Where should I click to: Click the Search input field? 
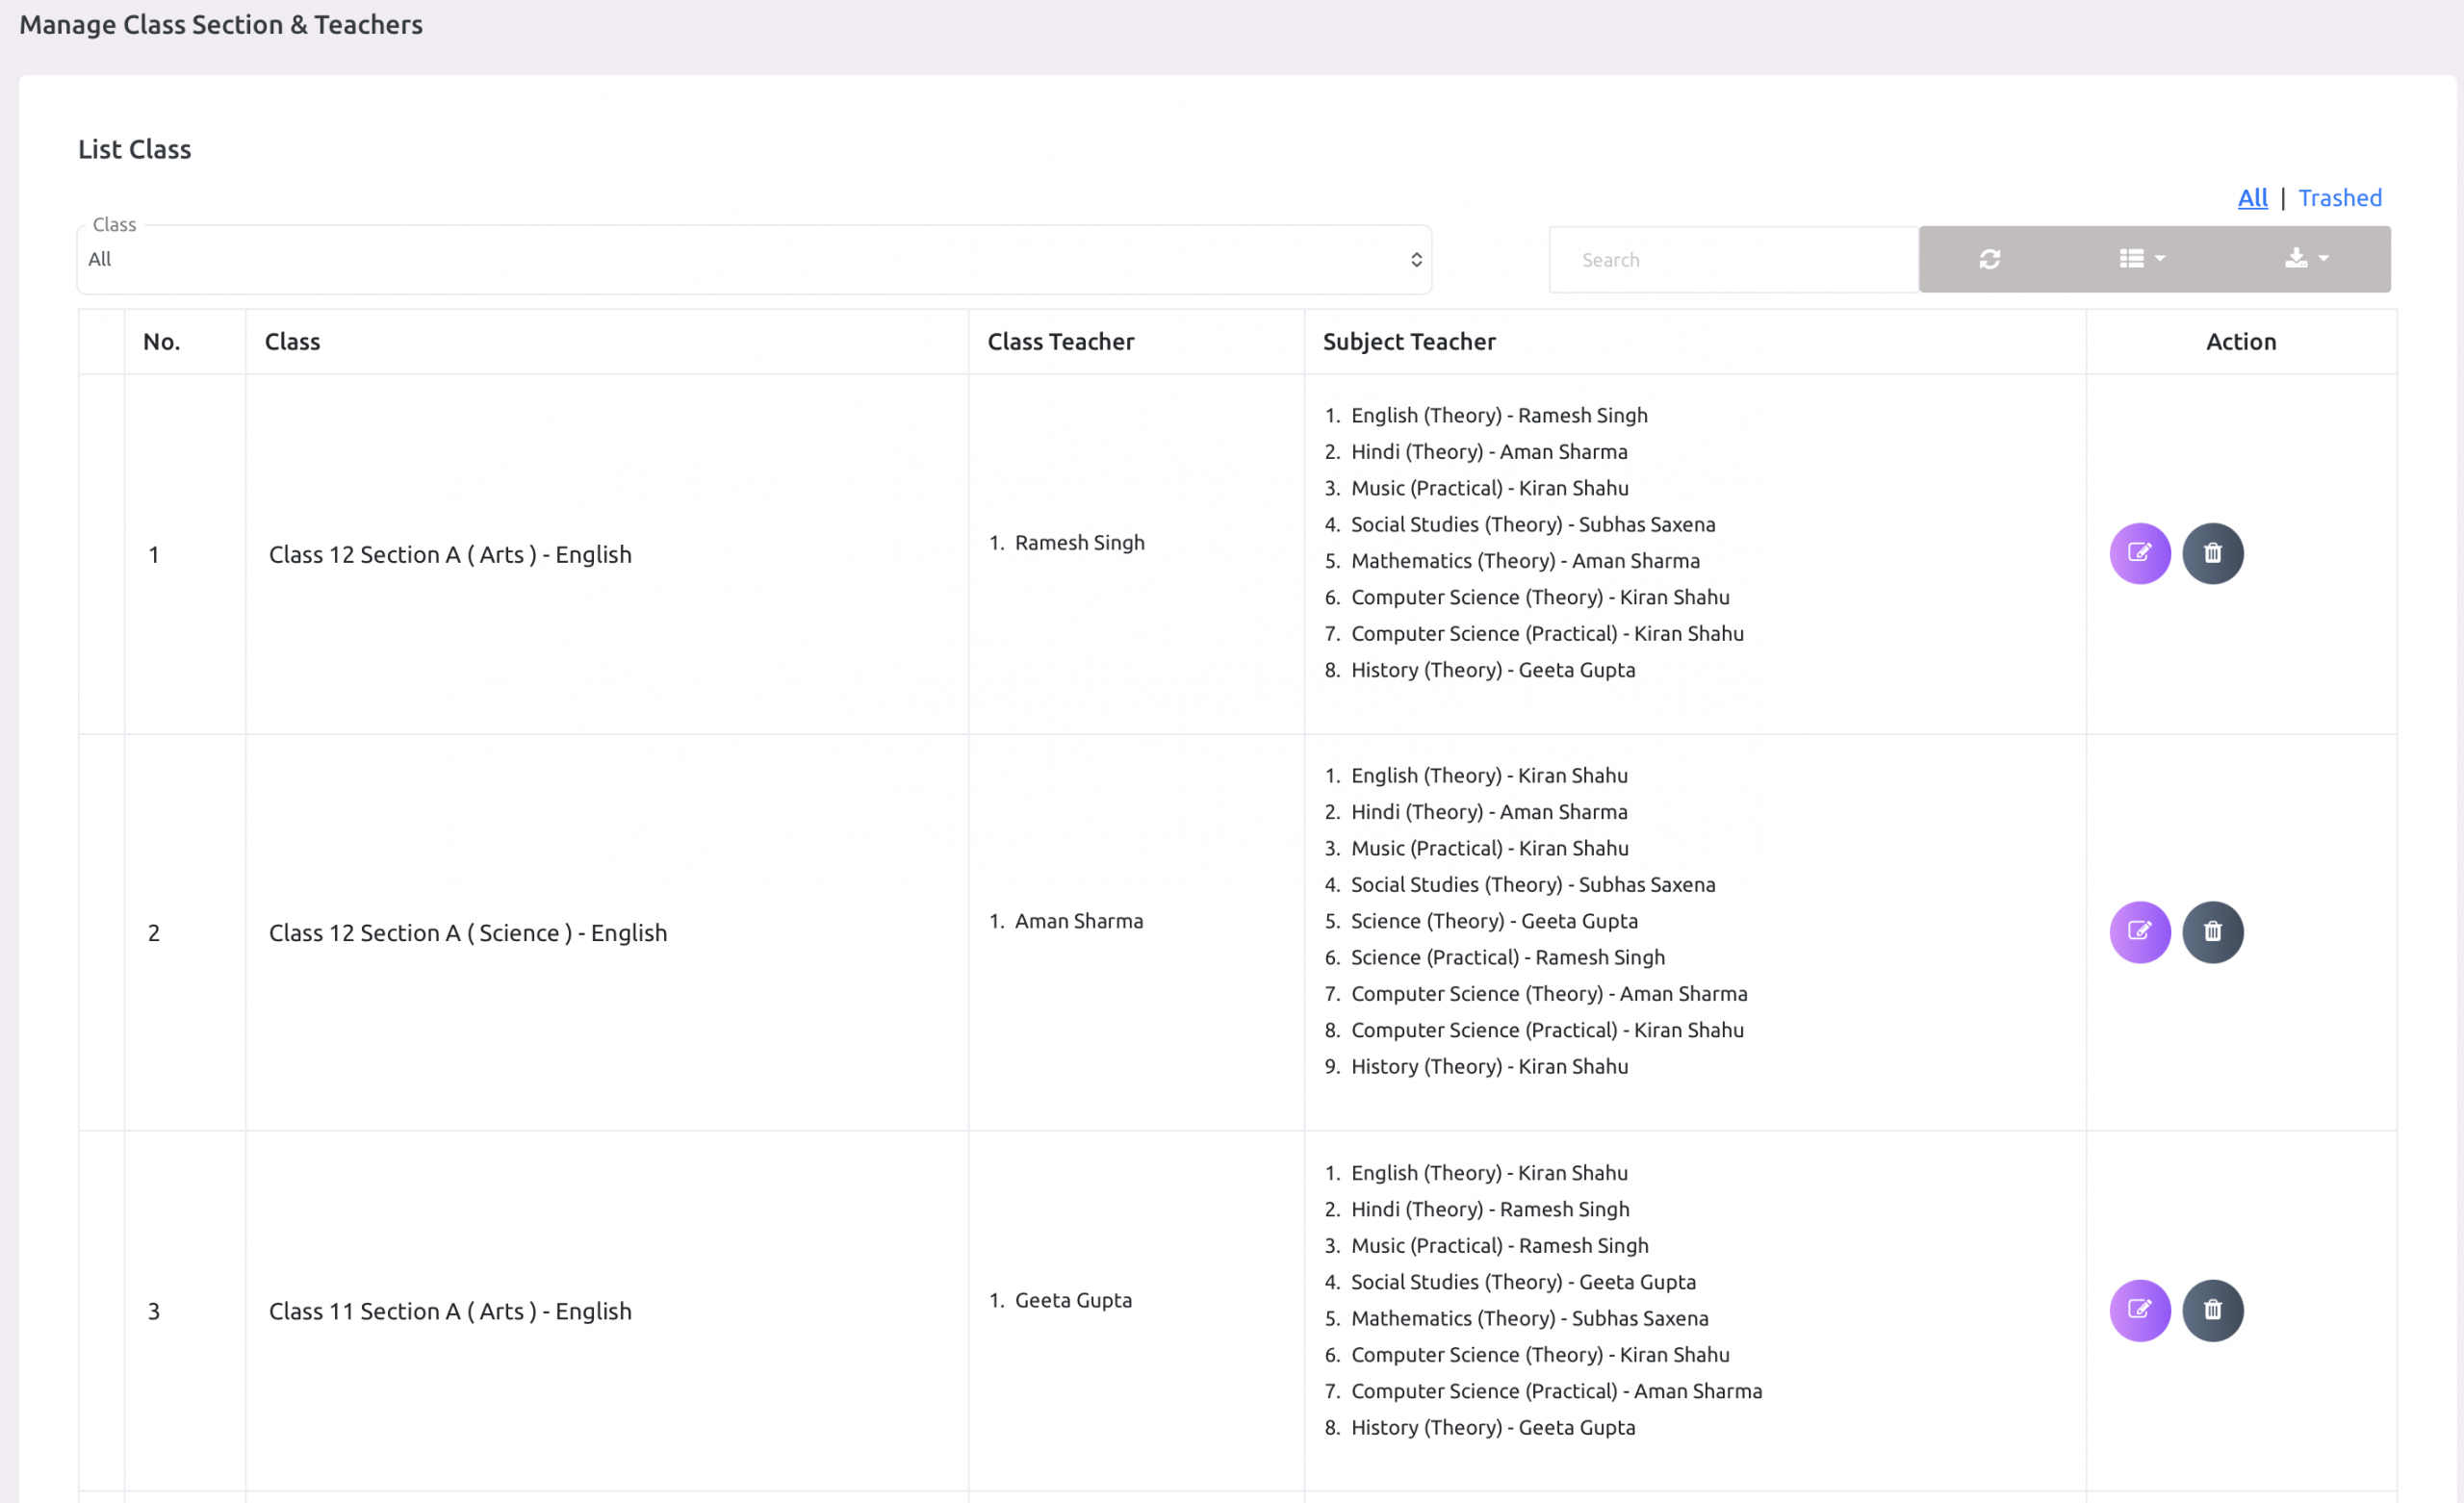[1732, 260]
